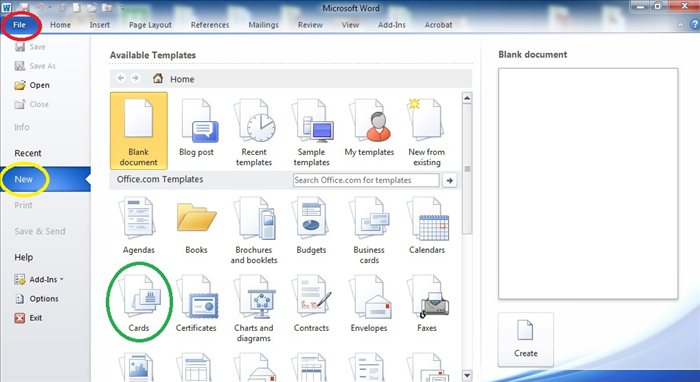
Task: Open the Contracts template category
Action: click(311, 303)
